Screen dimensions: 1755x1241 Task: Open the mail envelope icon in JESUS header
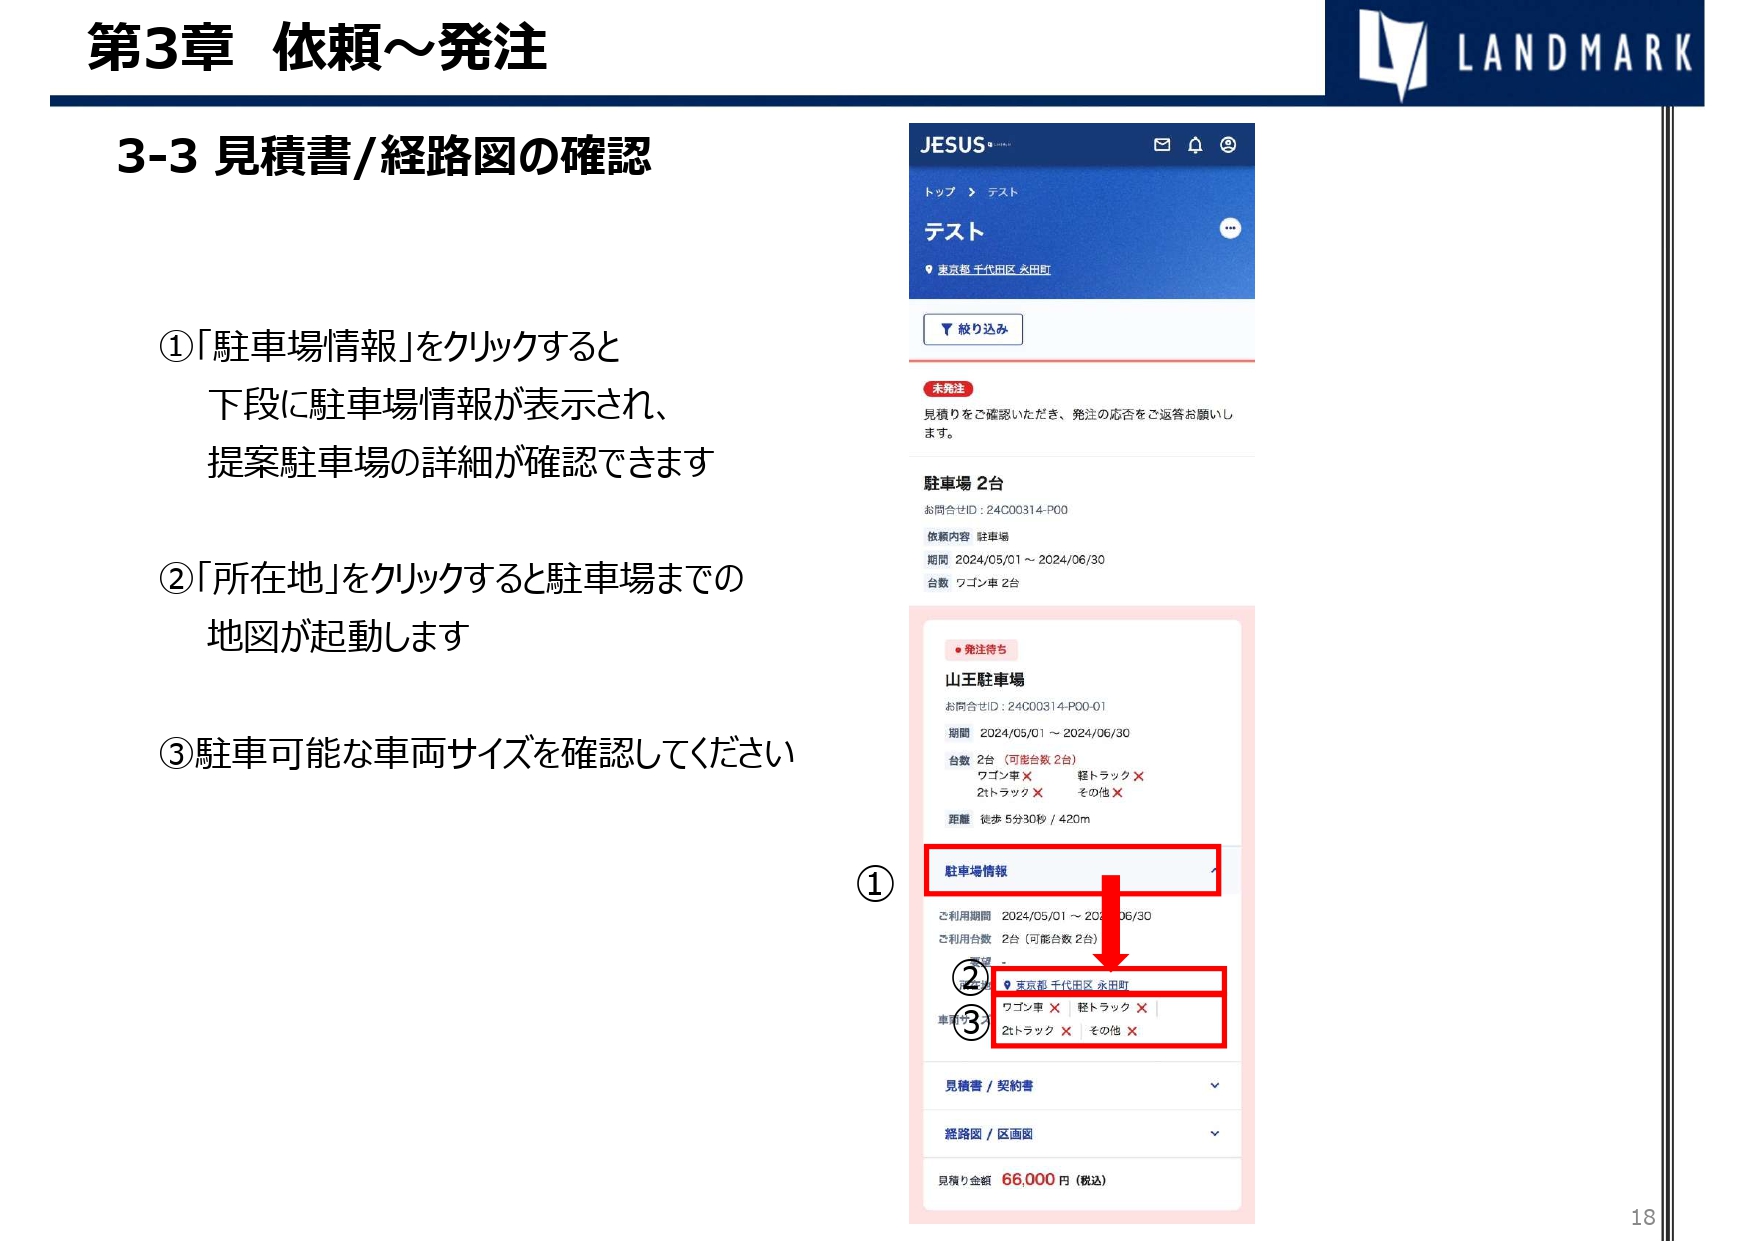pos(1162,145)
